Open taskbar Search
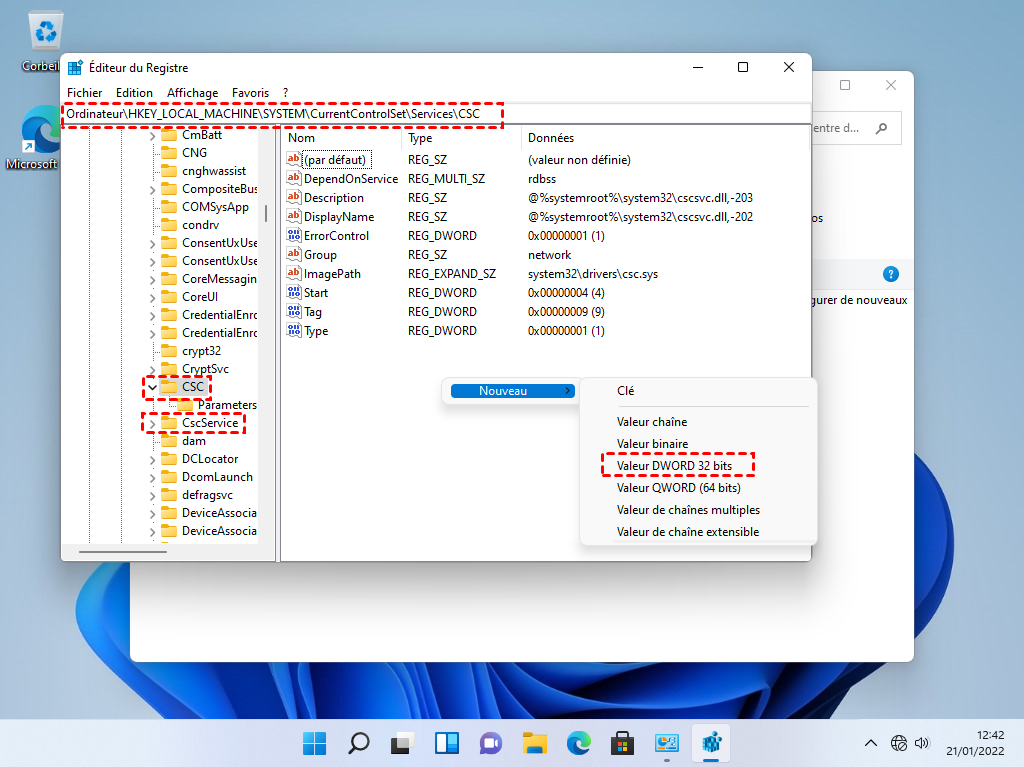The height and width of the screenshot is (767, 1024). pyautogui.click(x=359, y=743)
